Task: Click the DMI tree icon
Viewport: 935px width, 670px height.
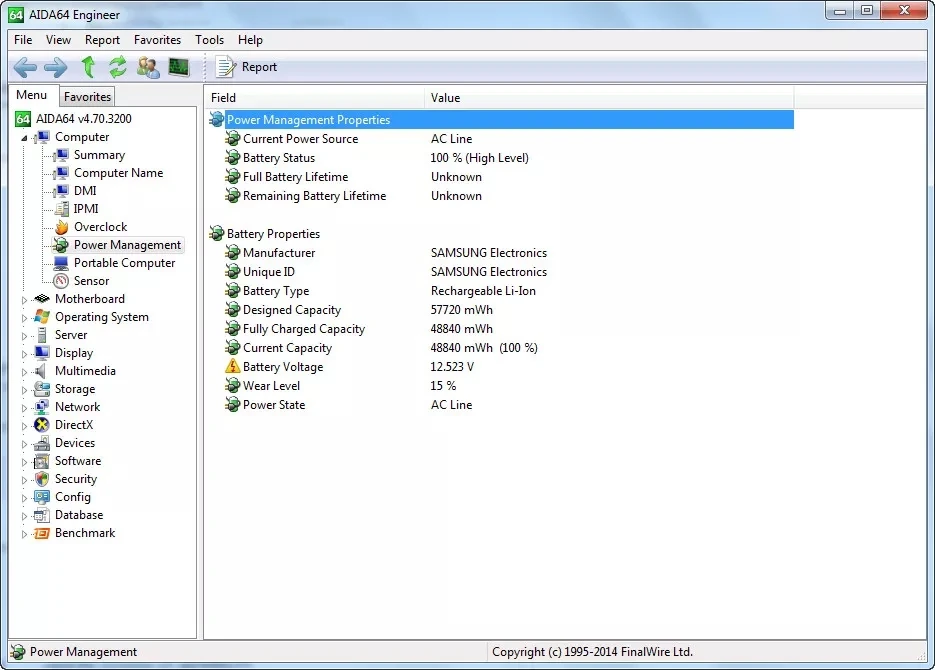Action: (x=61, y=191)
